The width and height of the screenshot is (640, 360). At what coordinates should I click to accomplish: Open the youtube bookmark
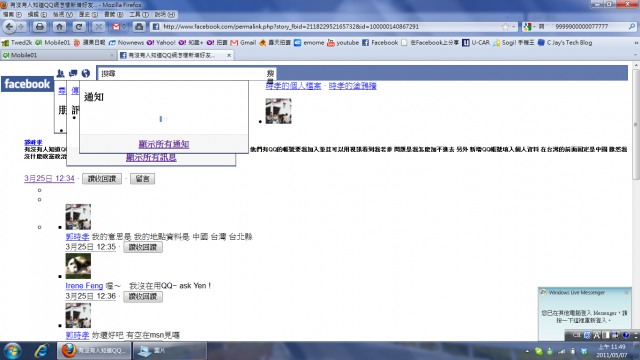(x=343, y=42)
